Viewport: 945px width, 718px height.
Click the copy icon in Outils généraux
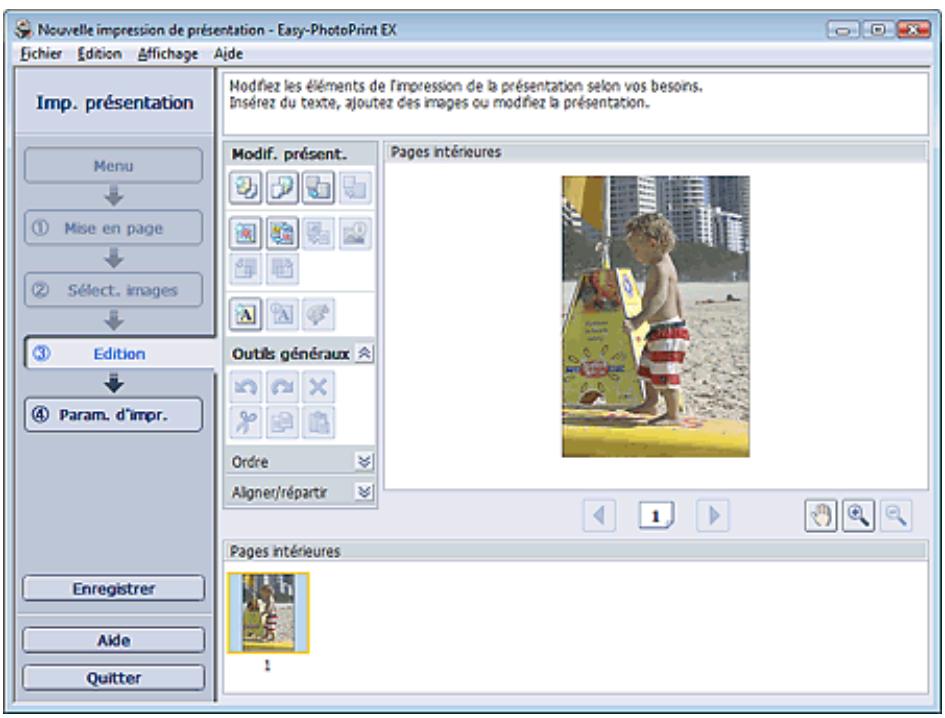pos(282,422)
